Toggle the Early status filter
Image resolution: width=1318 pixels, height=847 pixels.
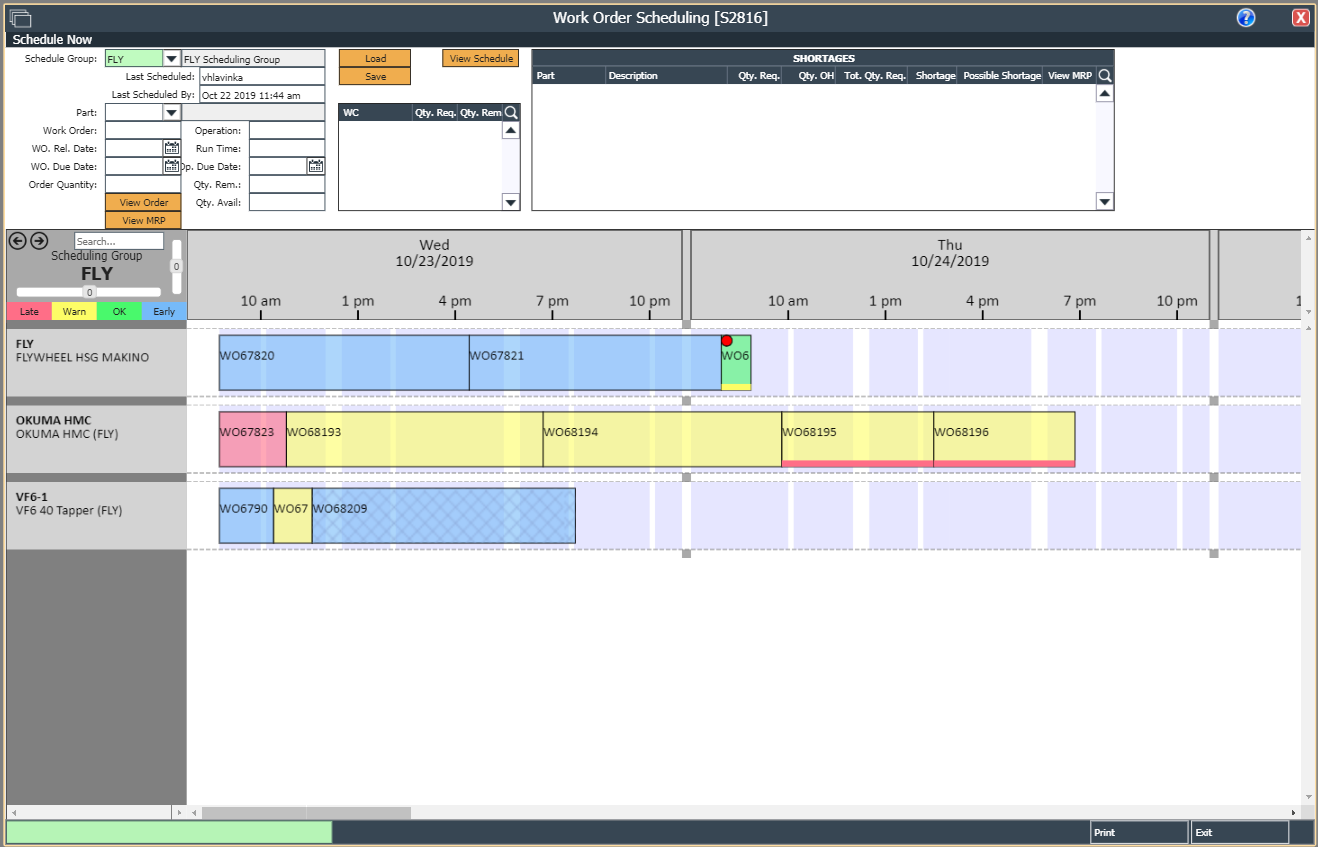163,311
